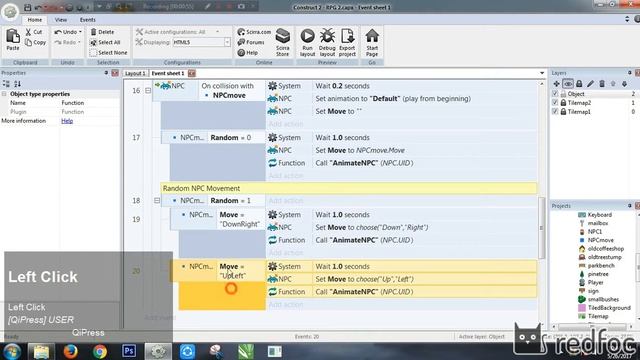Click the Help button in Online group
640x360 pixels.
[x=248, y=53]
